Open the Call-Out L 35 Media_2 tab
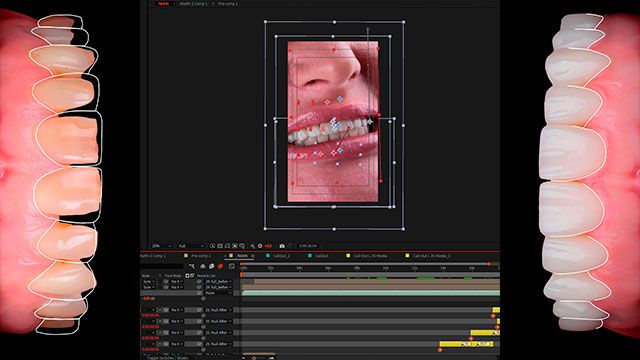This screenshot has width=640, height=360. click(x=431, y=256)
